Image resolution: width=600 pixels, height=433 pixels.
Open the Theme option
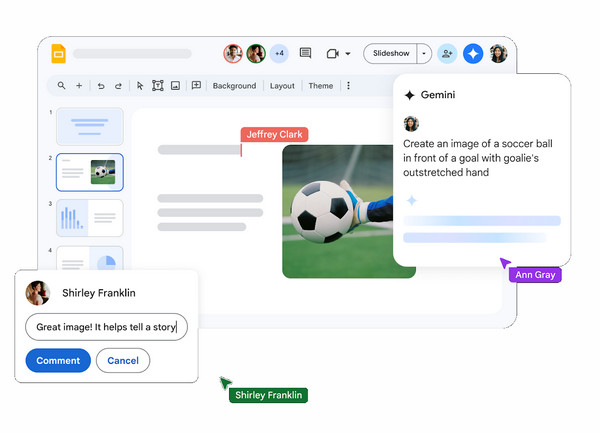pyautogui.click(x=321, y=86)
